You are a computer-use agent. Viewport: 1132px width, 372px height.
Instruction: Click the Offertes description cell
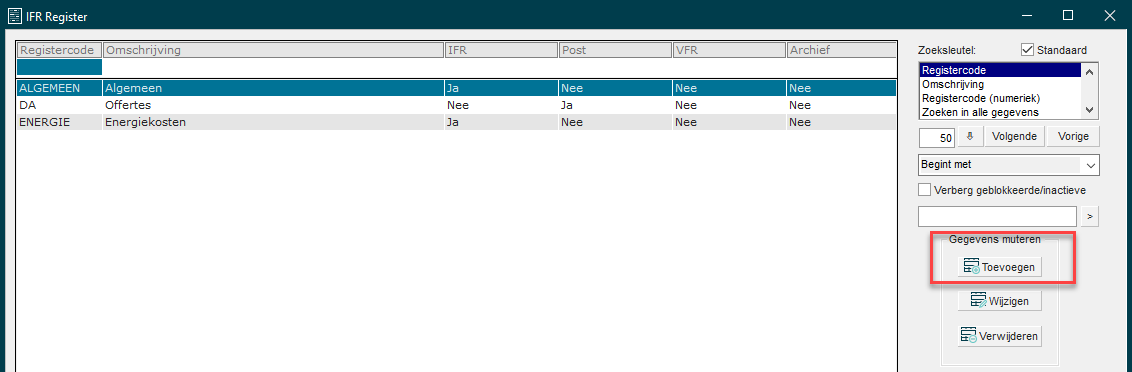[x=274, y=105]
